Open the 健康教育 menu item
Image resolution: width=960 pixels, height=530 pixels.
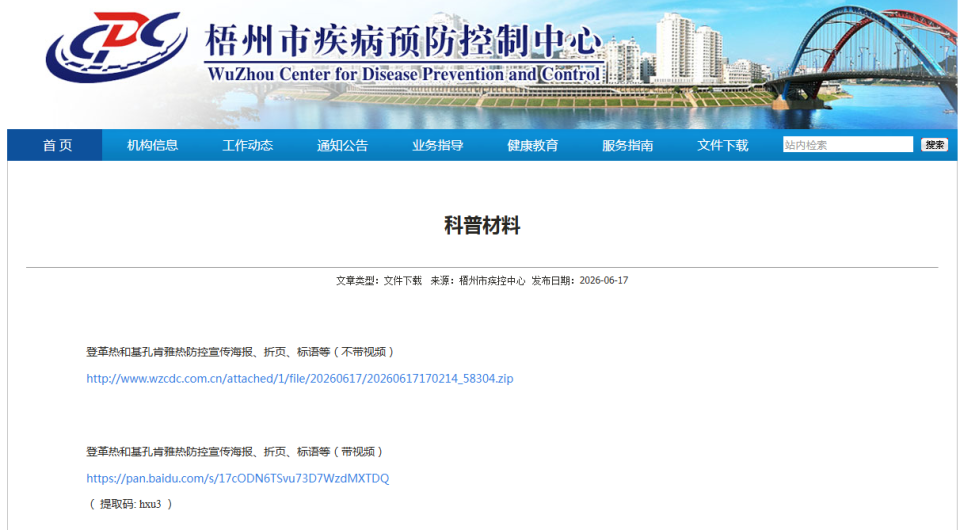tap(533, 145)
